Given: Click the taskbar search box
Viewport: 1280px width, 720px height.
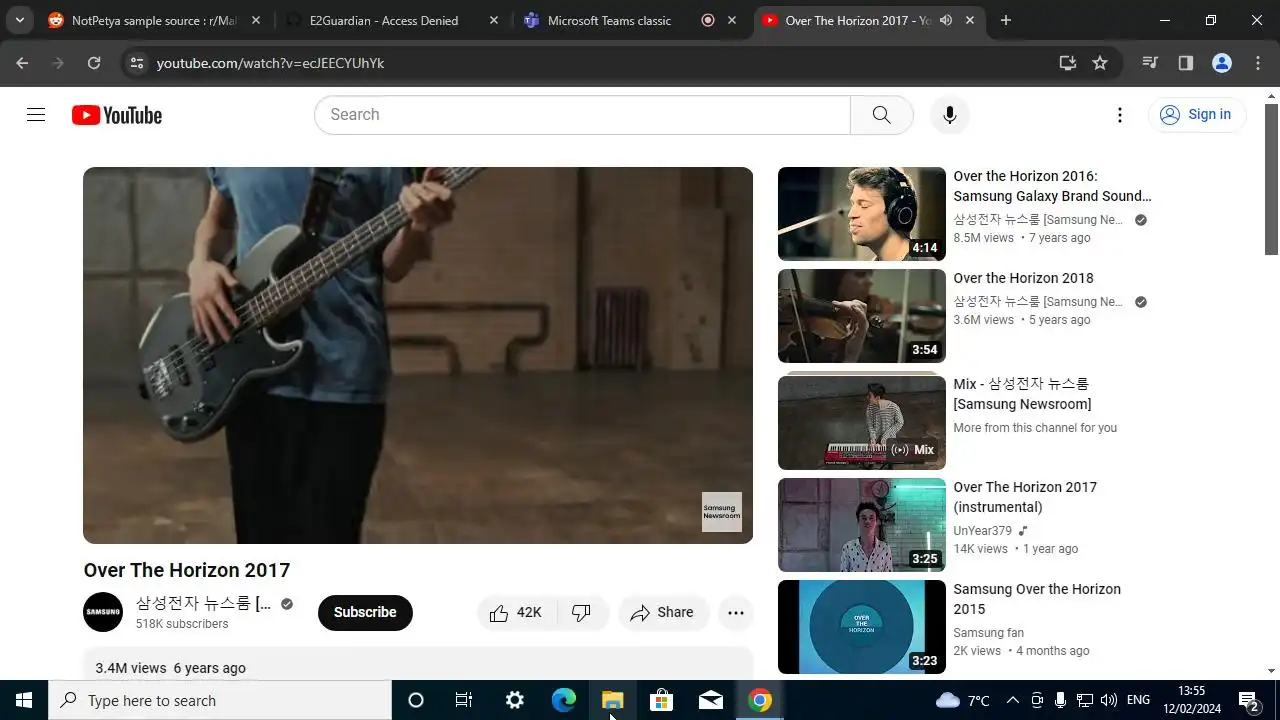Looking at the screenshot, I should click(x=220, y=701).
